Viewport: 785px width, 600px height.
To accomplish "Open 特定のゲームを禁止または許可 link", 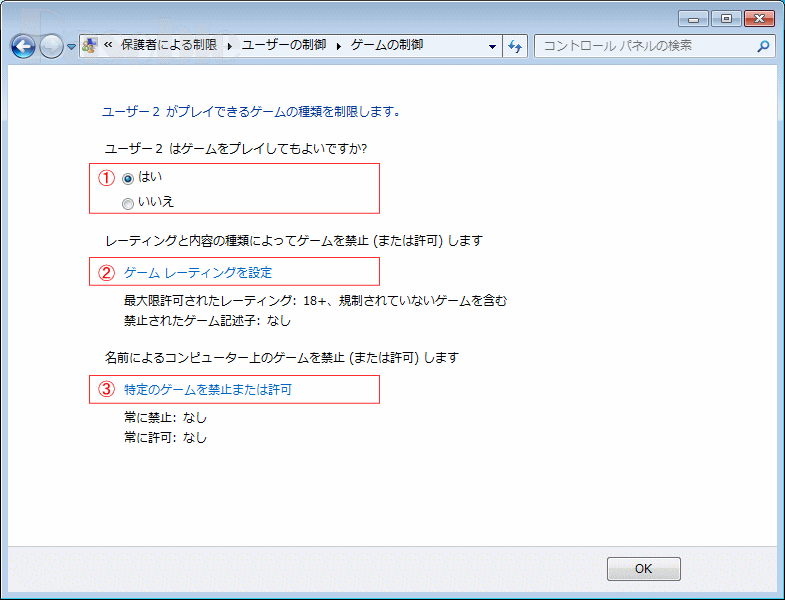I will [x=208, y=390].
